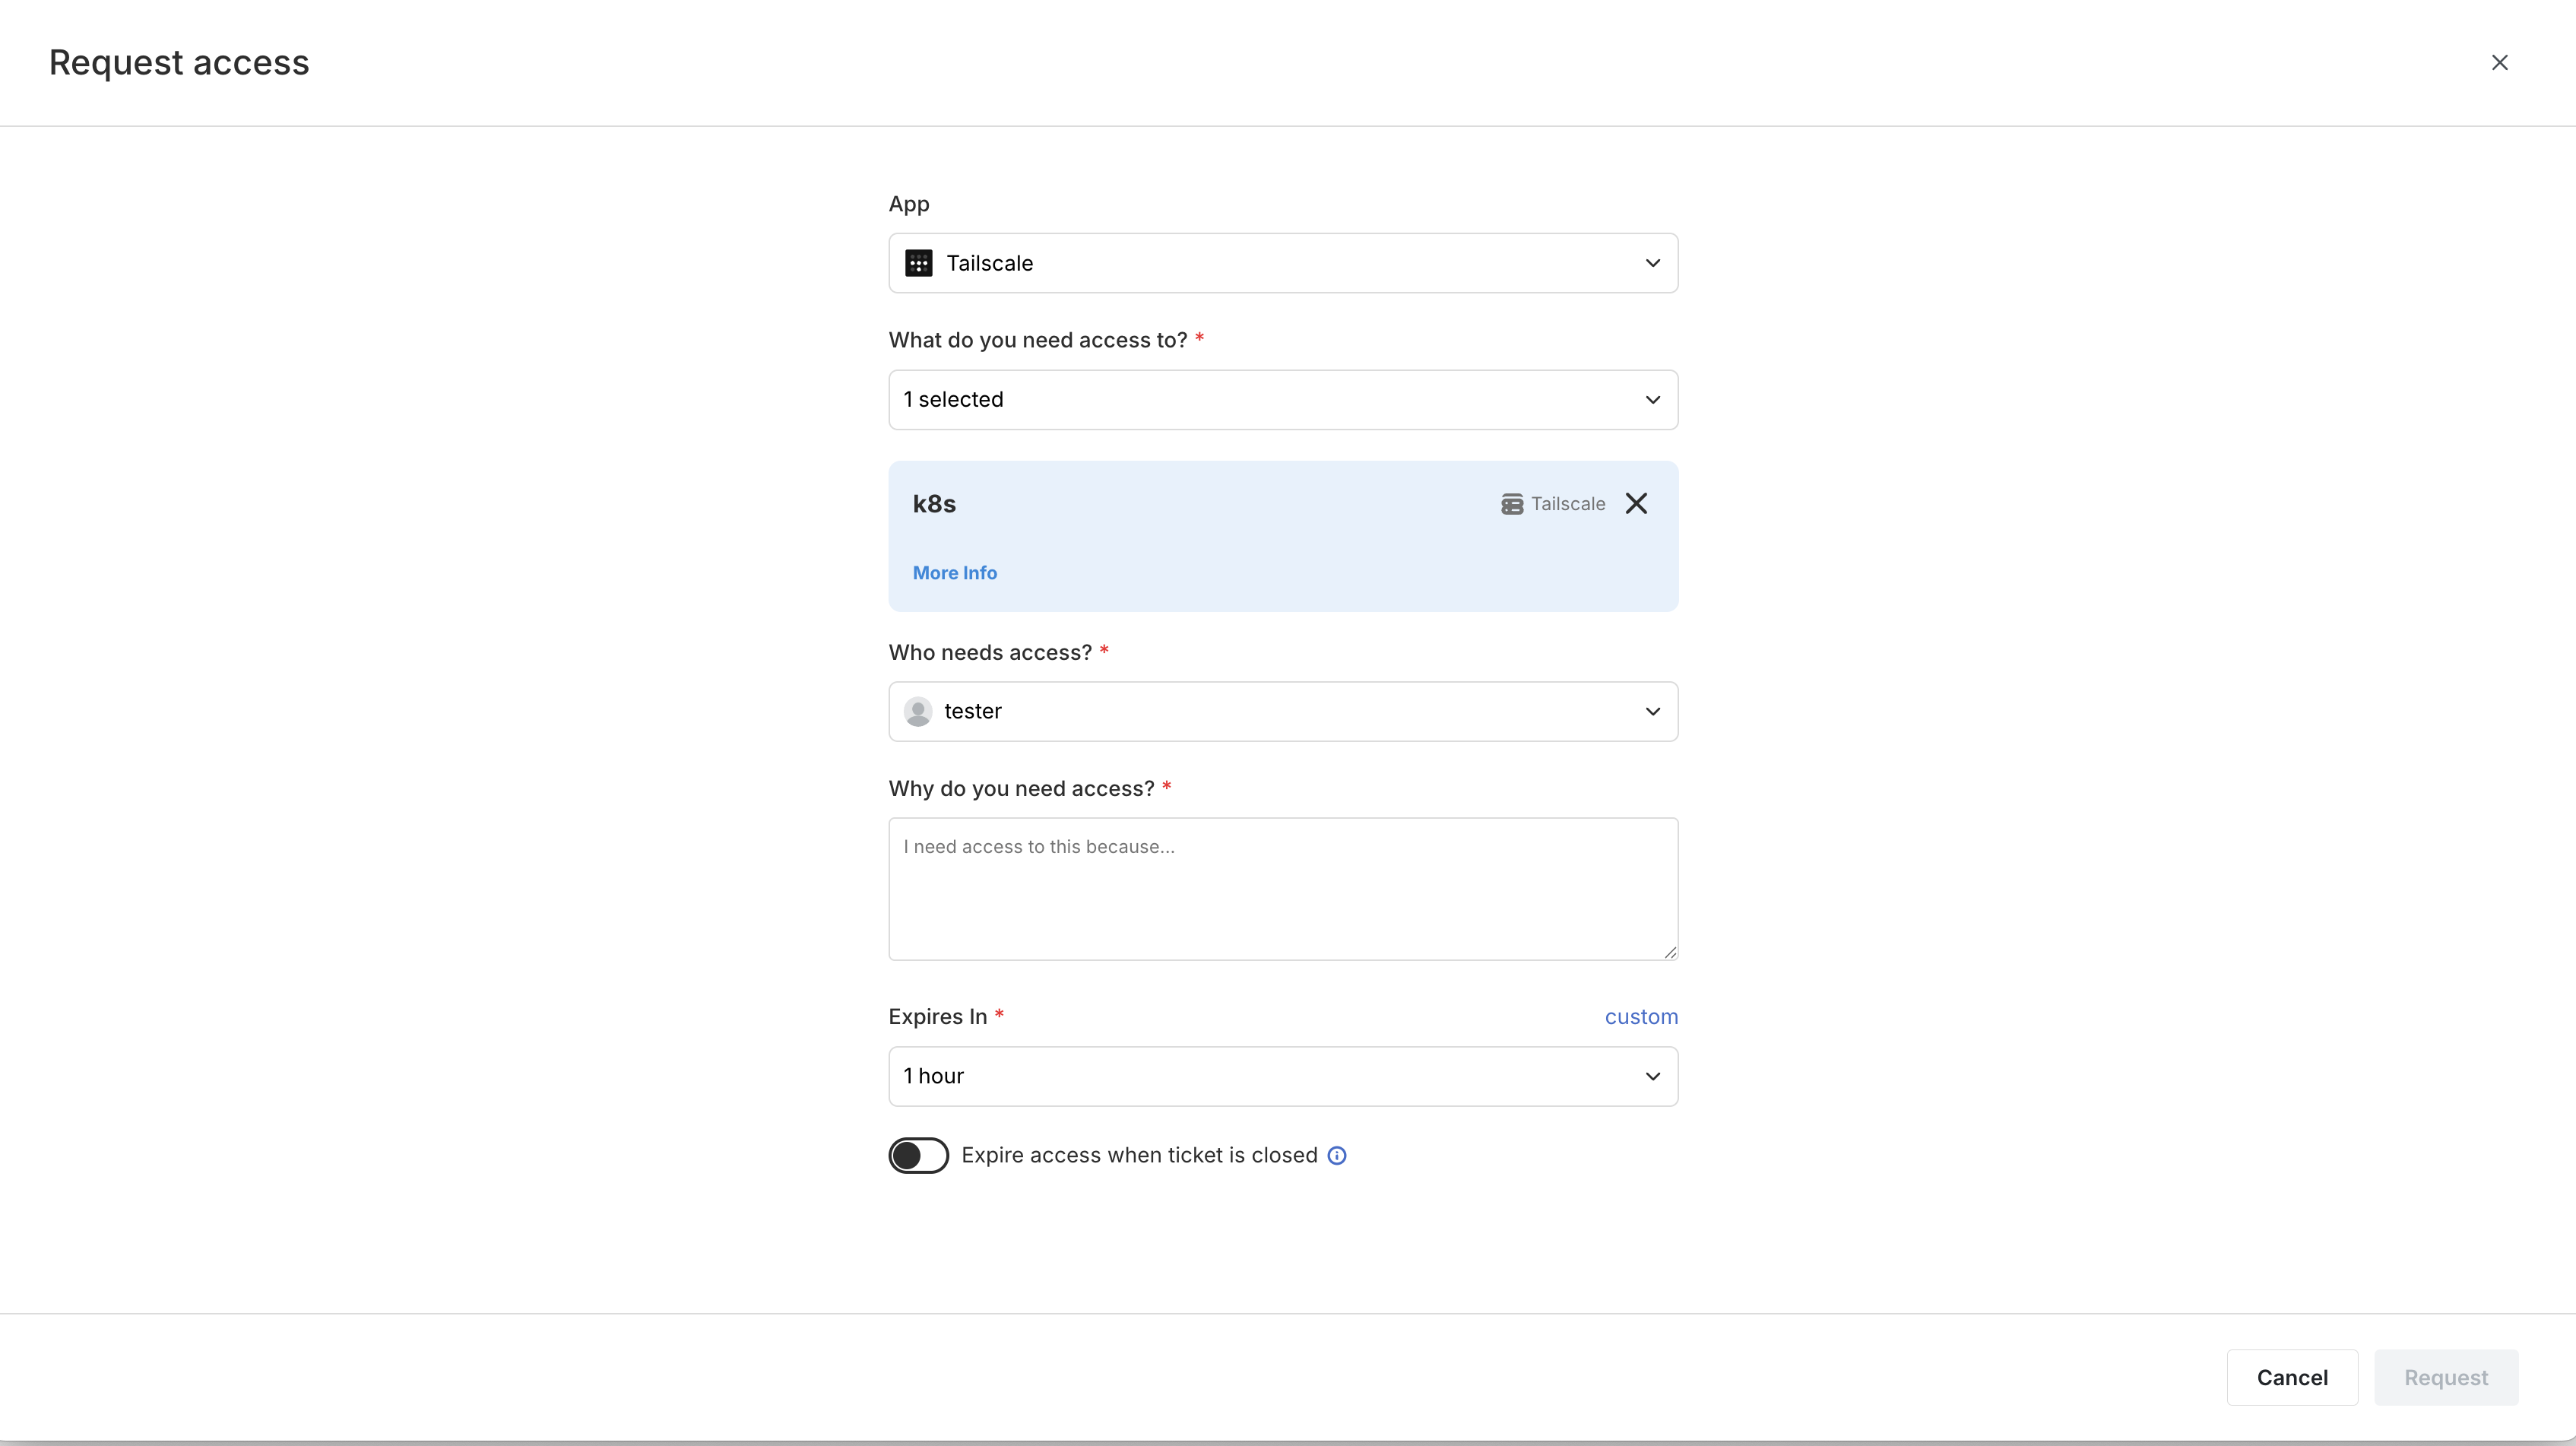
Task: Open the App dropdown showing Tailscale
Action: (1282, 263)
